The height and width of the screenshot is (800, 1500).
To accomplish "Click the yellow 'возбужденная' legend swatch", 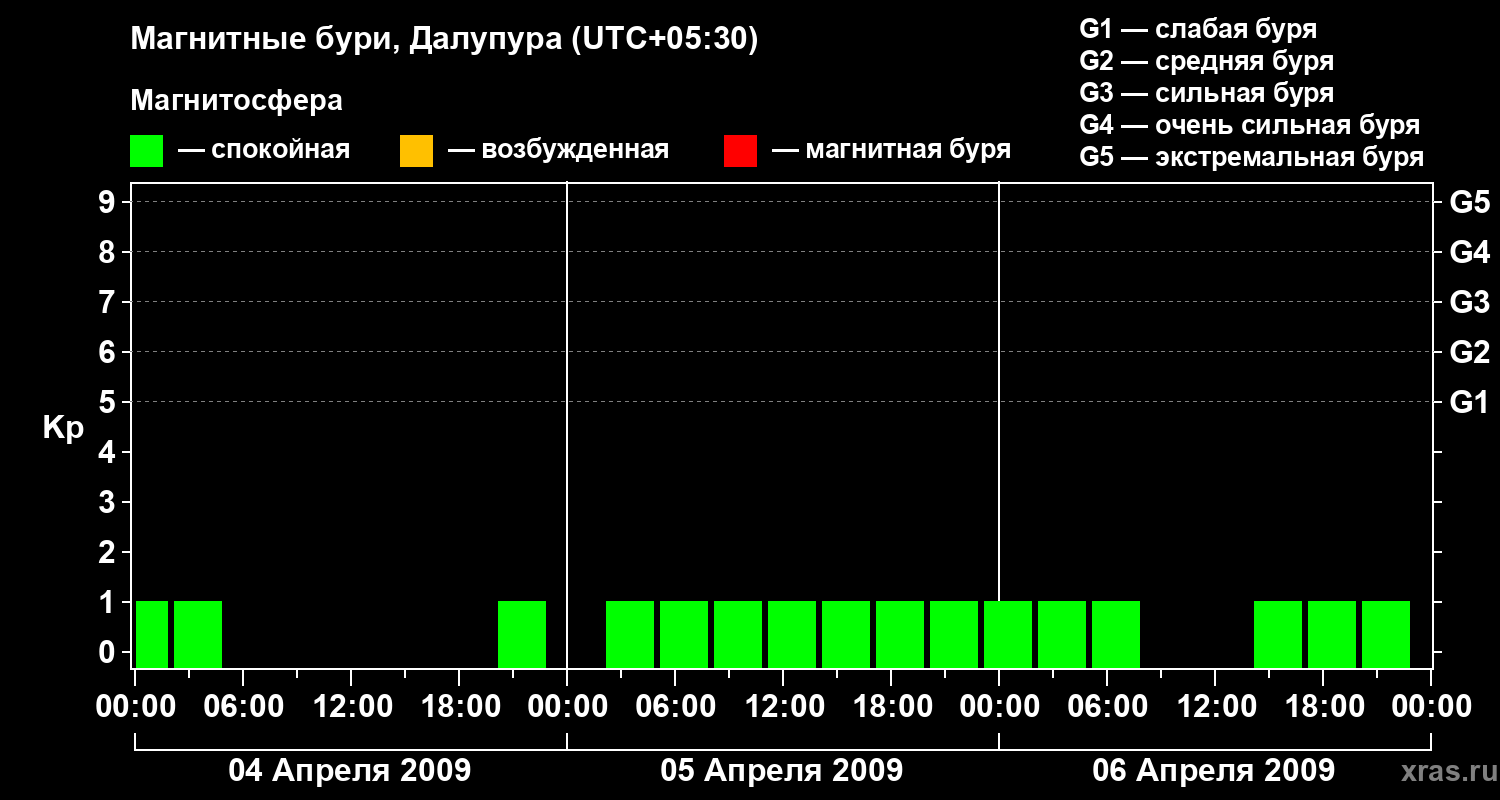I will click(416, 151).
